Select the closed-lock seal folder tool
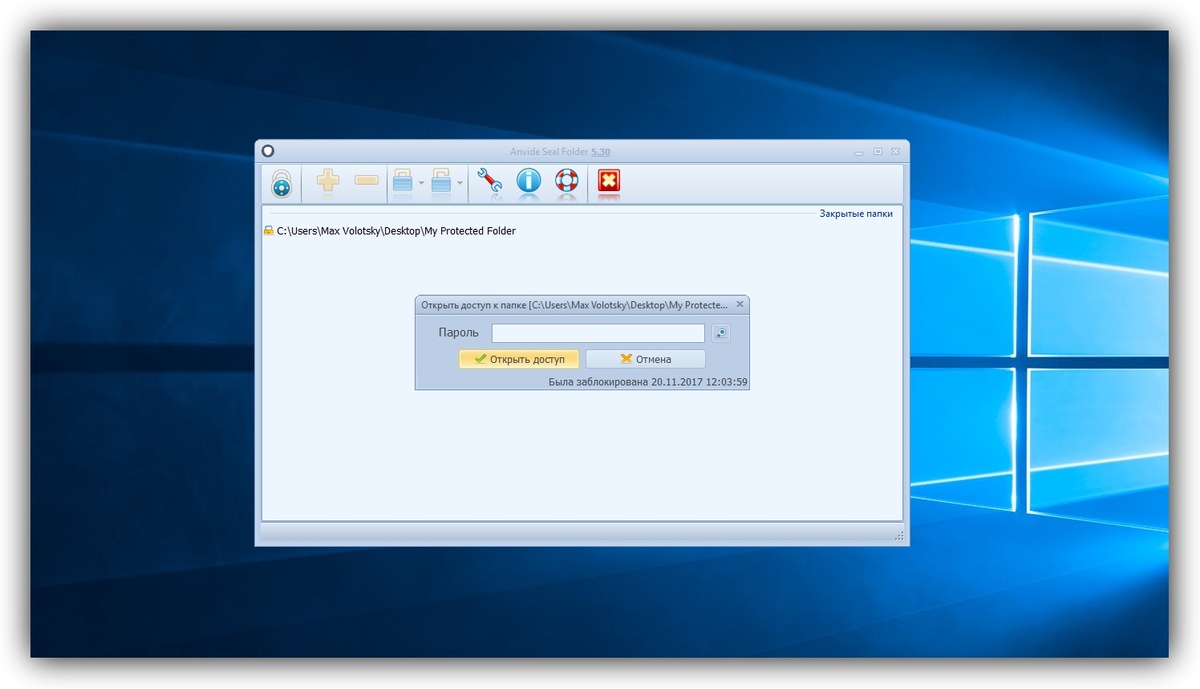This screenshot has width=1200, height=689. tap(402, 183)
